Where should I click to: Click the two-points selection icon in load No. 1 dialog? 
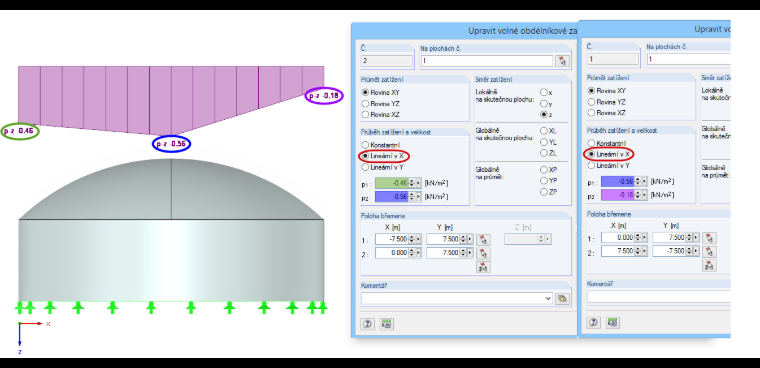(x=709, y=265)
